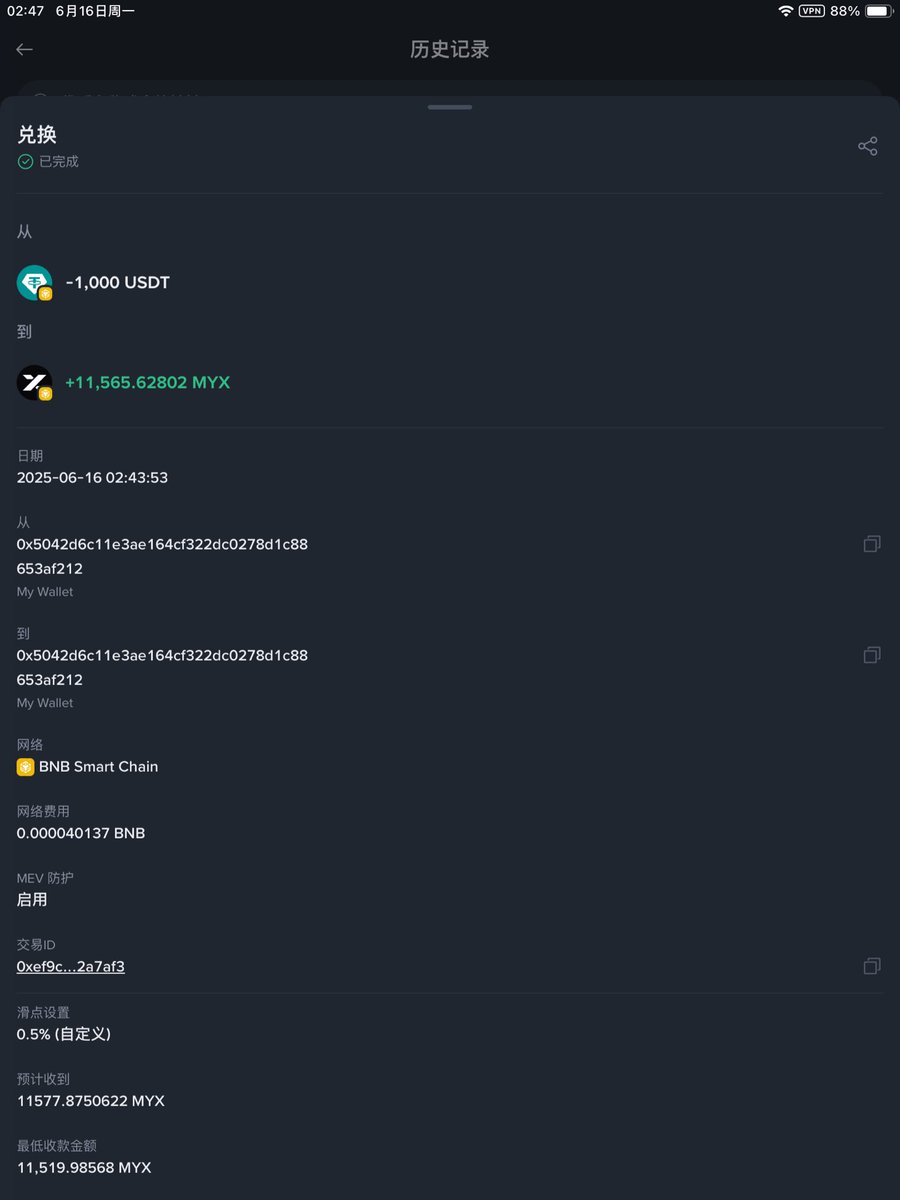
Task: Tap the battery indicator in status bar
Action: pyautogui.click(x=878, y=11)
